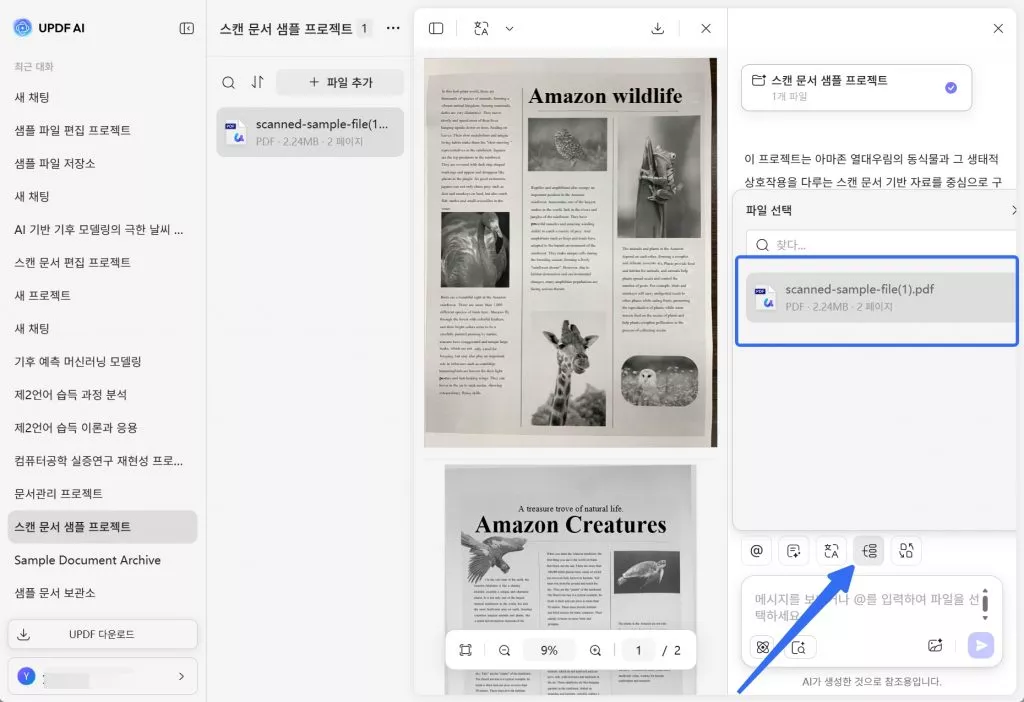Download the PDF from viewer
Viewport: 1024px width, 702px height.
coord(658,28)
